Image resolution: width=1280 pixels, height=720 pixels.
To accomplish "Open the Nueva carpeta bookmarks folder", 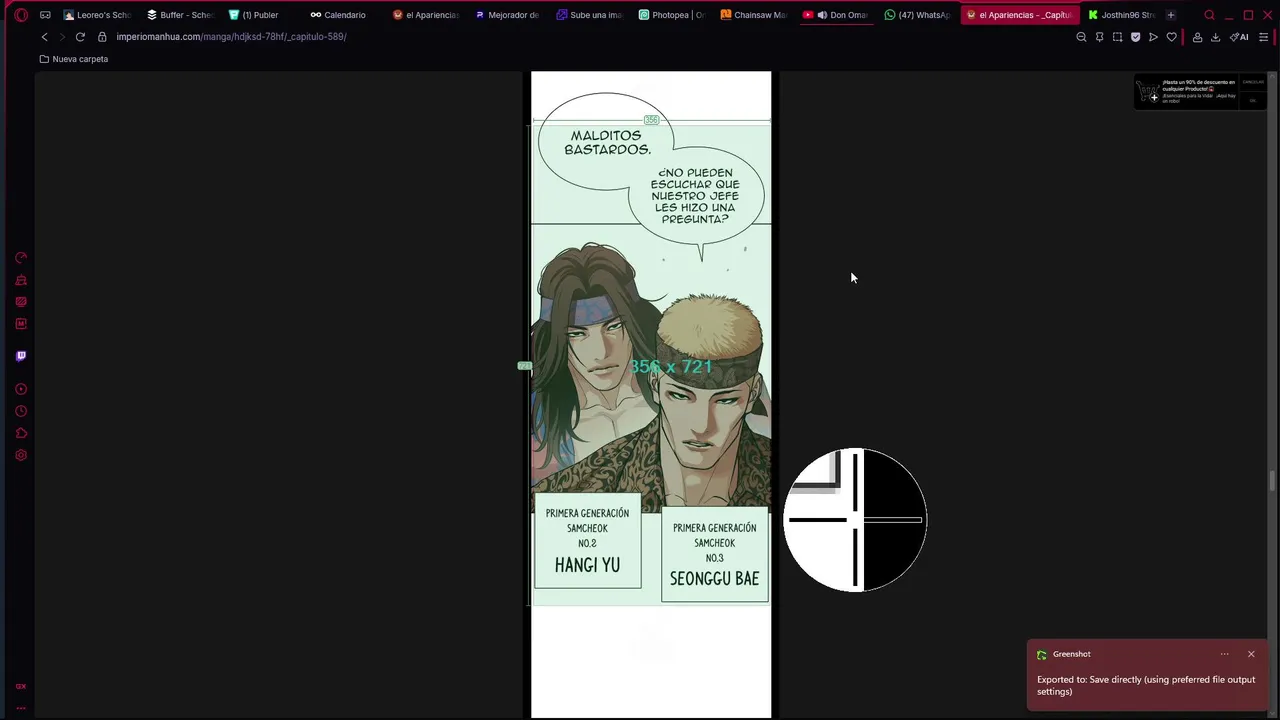I will [x=74, y=59].
